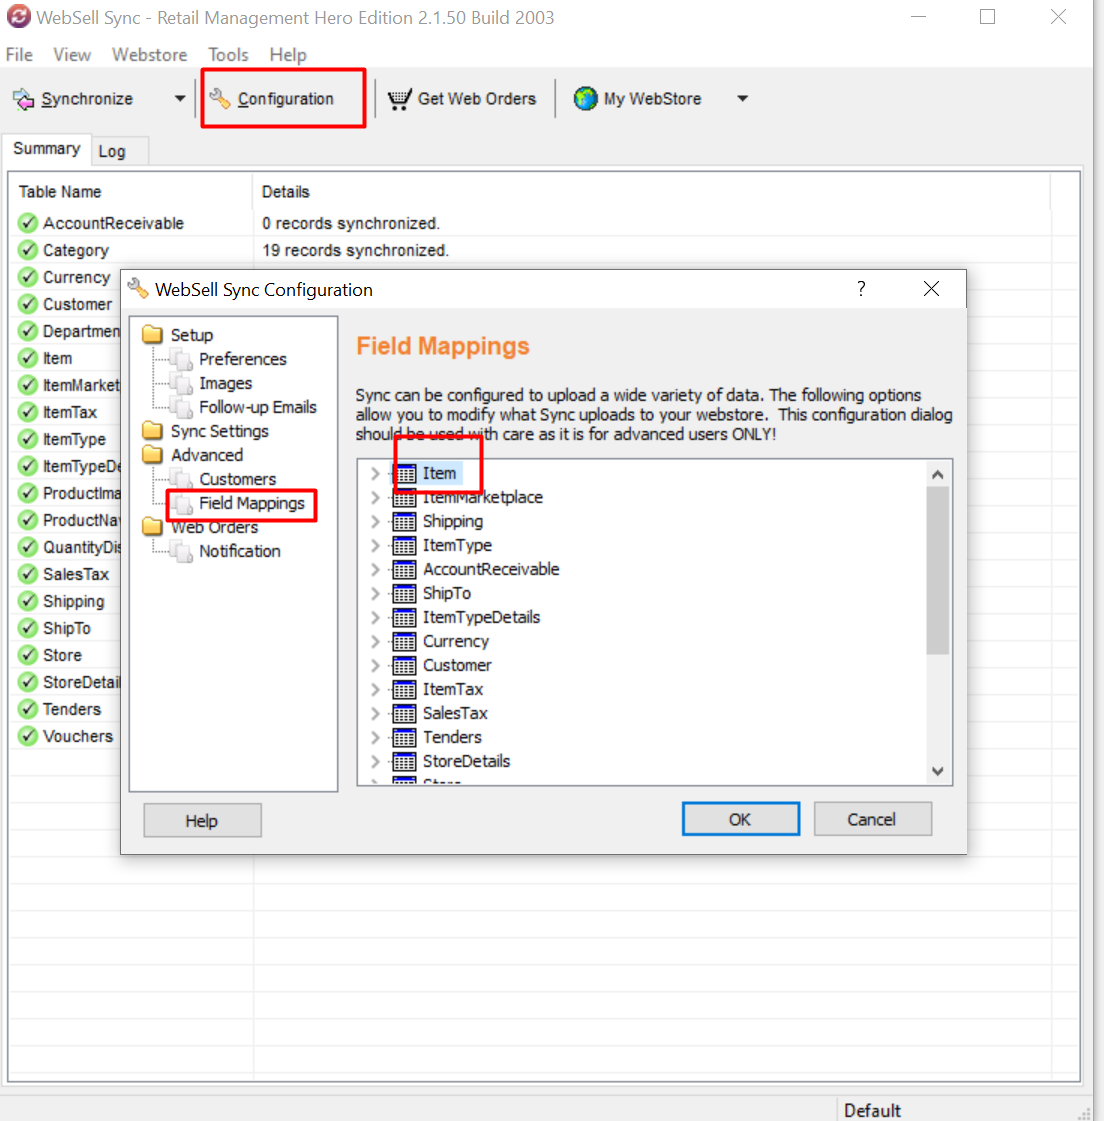Select Field Mappings in the tree

point(252,503)
